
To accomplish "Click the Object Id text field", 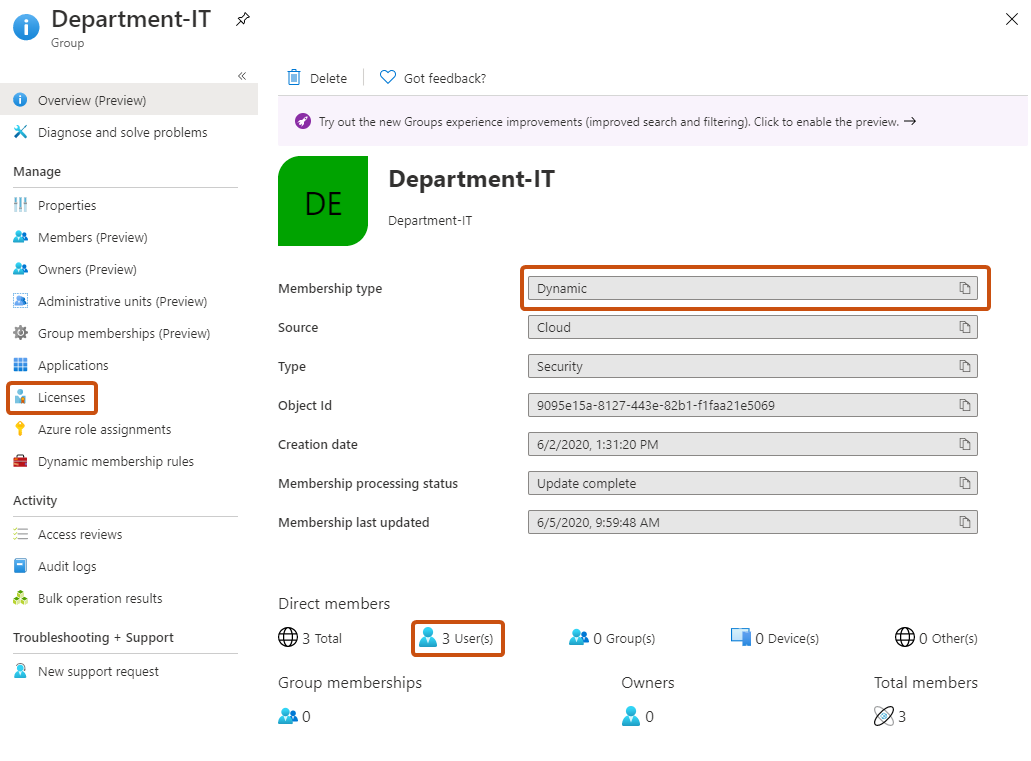I will point(752,405).
